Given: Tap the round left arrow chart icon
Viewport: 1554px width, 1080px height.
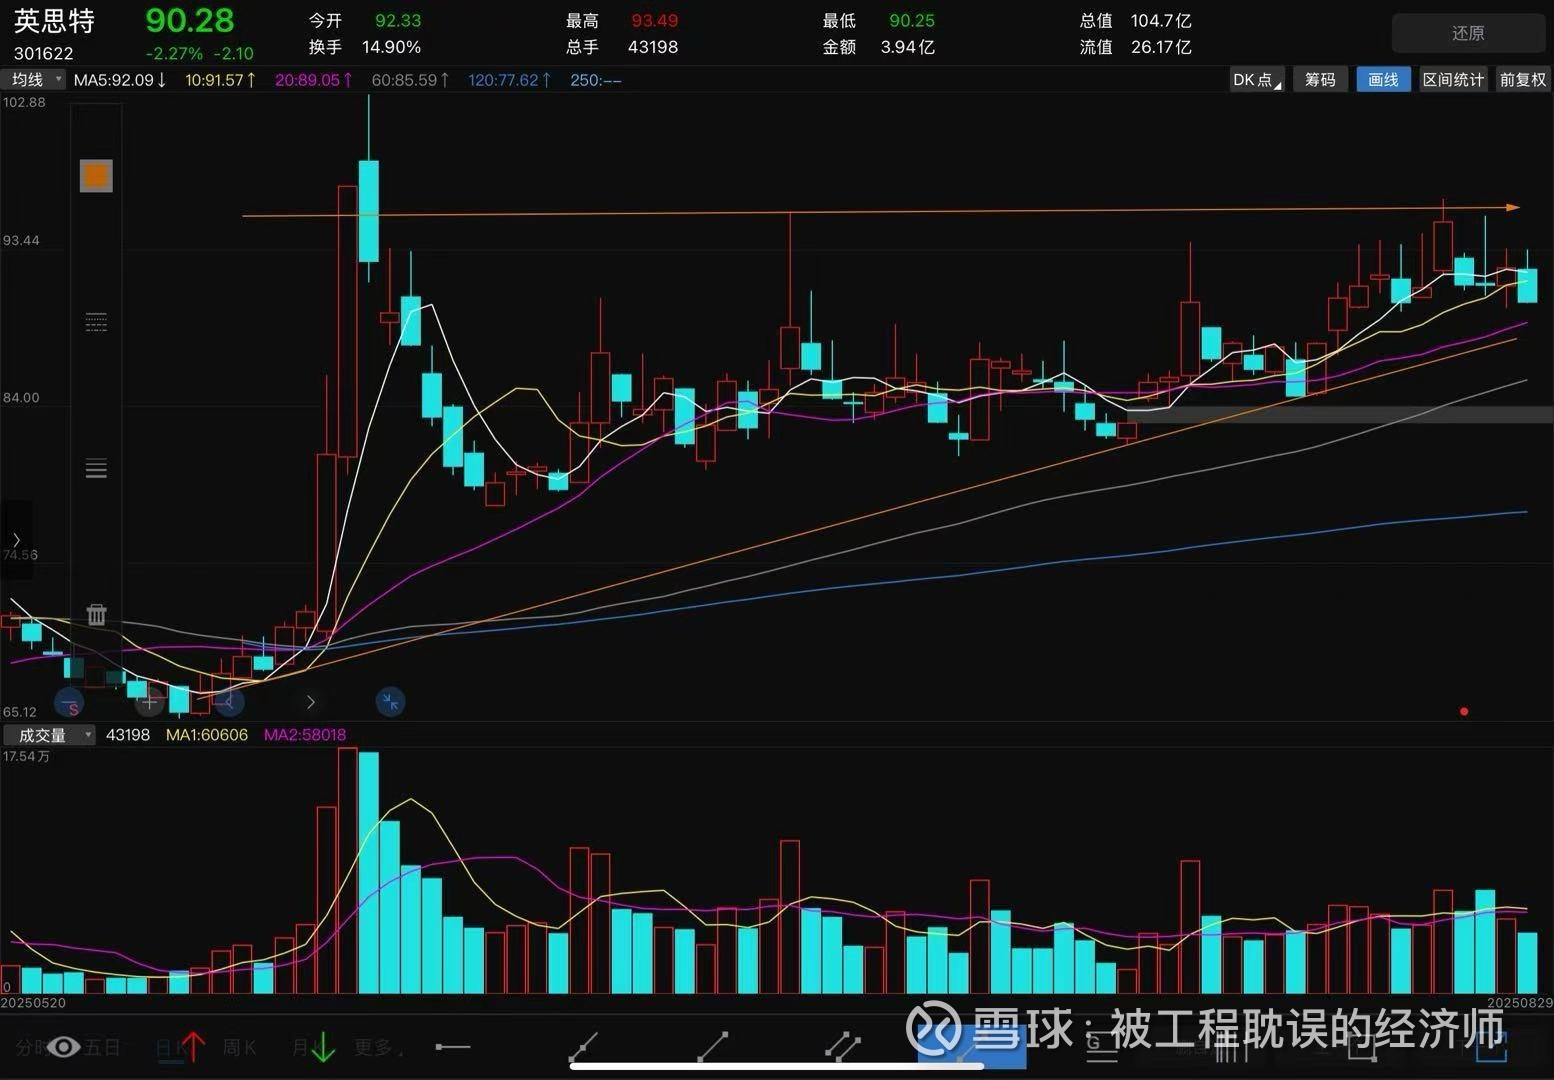Looking at the screenshot, I should (229, 702).
